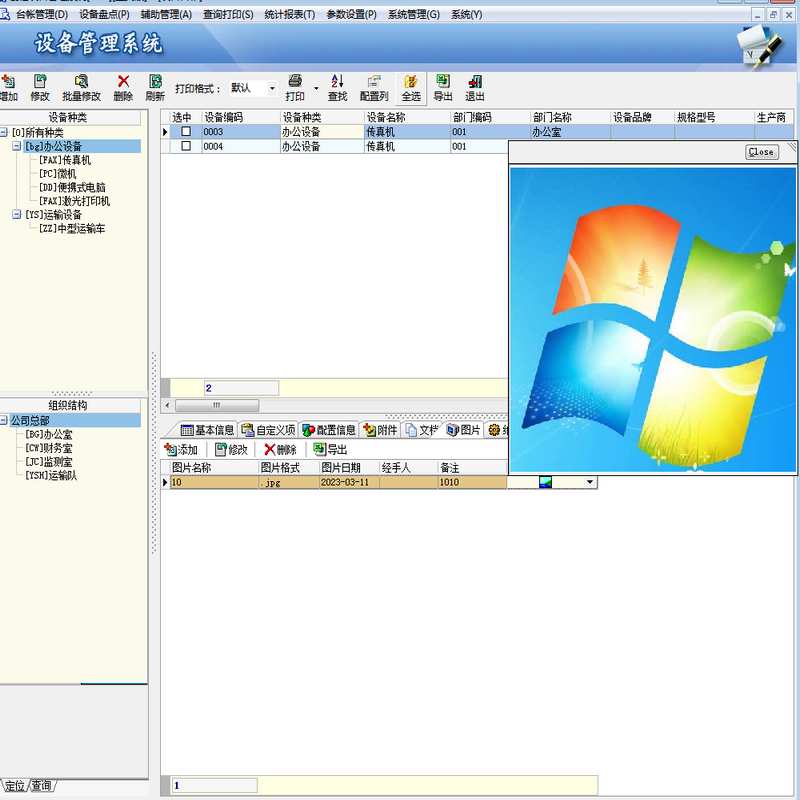The image size is (800, 800).
Task: Check the checkbox for device 0004
Action: tap(186, 146)
